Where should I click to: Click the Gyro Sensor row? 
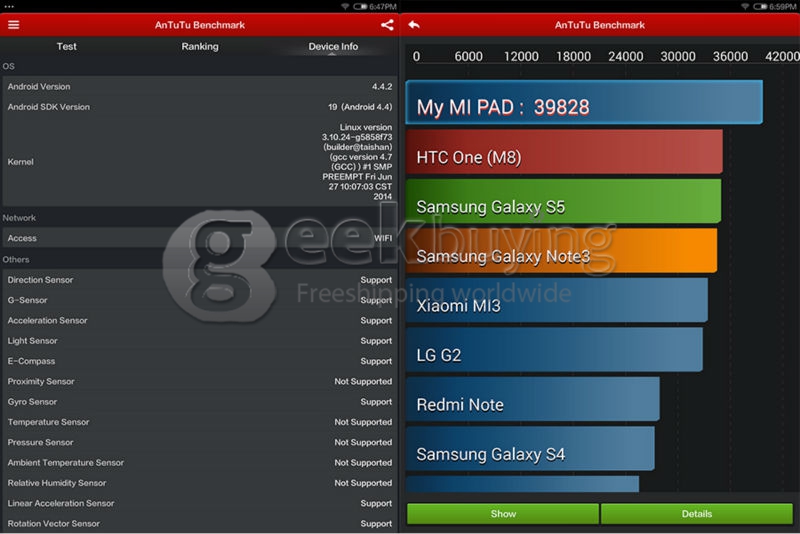click(199, 402)
